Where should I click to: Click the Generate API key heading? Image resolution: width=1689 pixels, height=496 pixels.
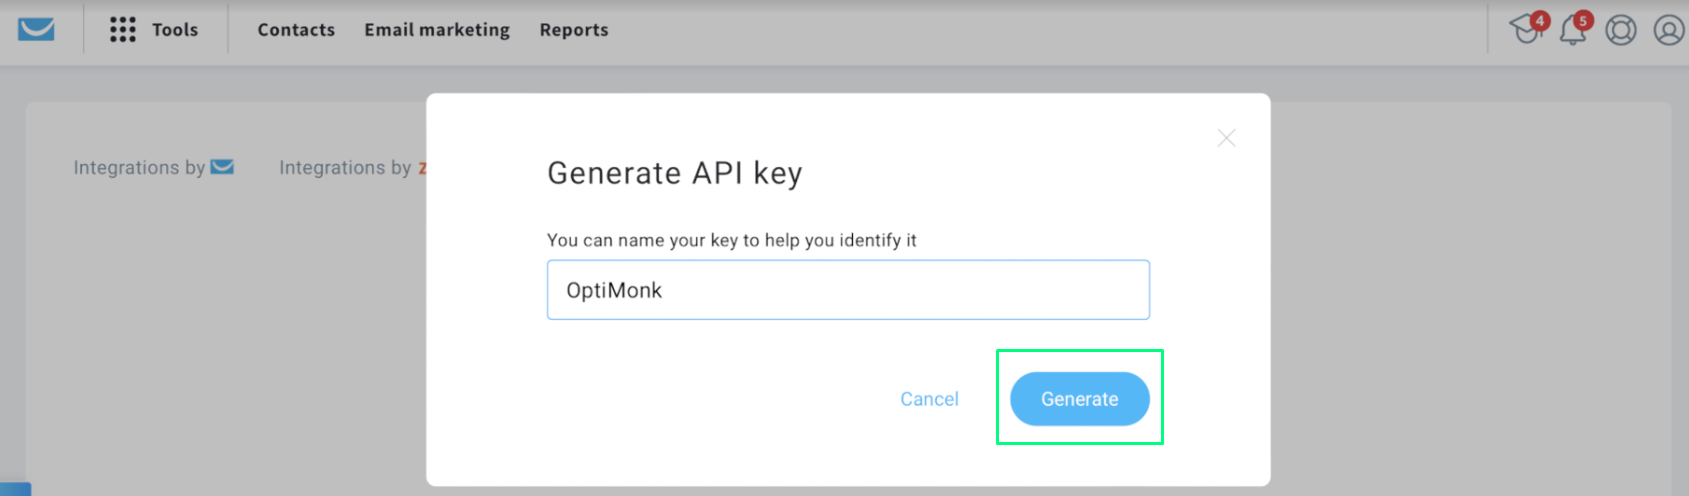click(x=675, y=173)
